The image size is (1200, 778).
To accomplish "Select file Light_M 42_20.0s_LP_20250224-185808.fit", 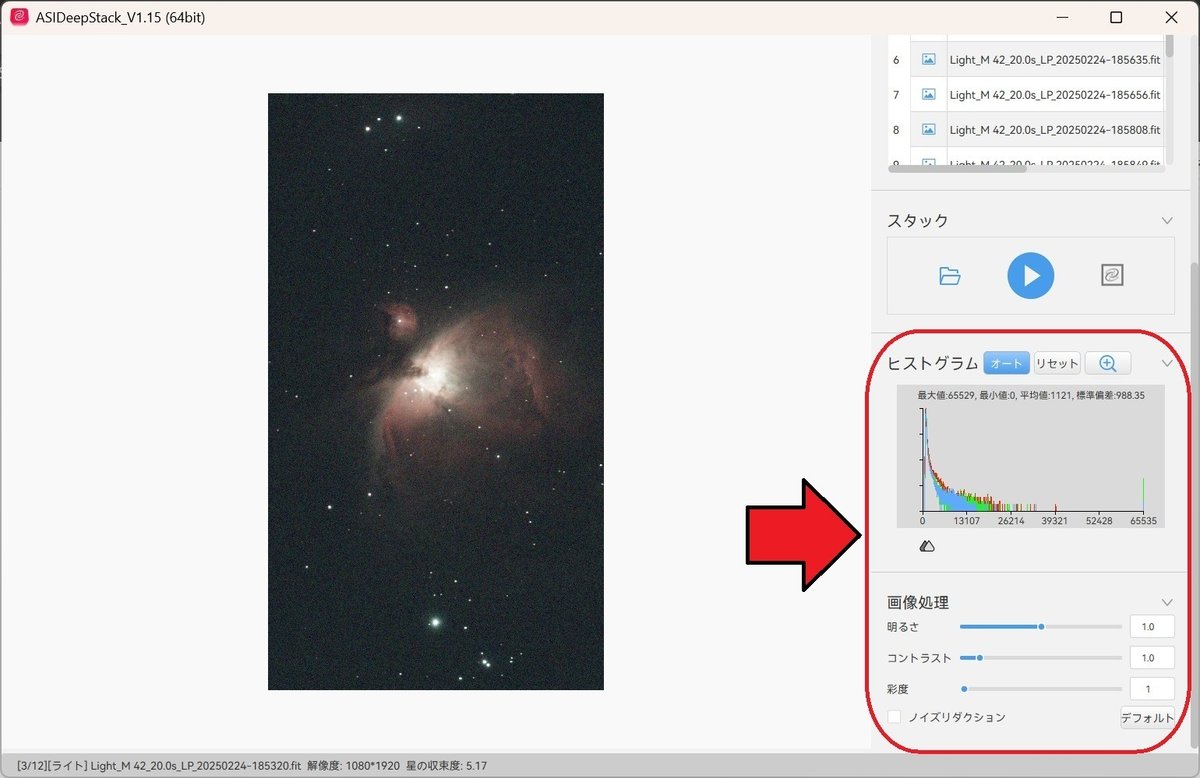I will 1053,130.
